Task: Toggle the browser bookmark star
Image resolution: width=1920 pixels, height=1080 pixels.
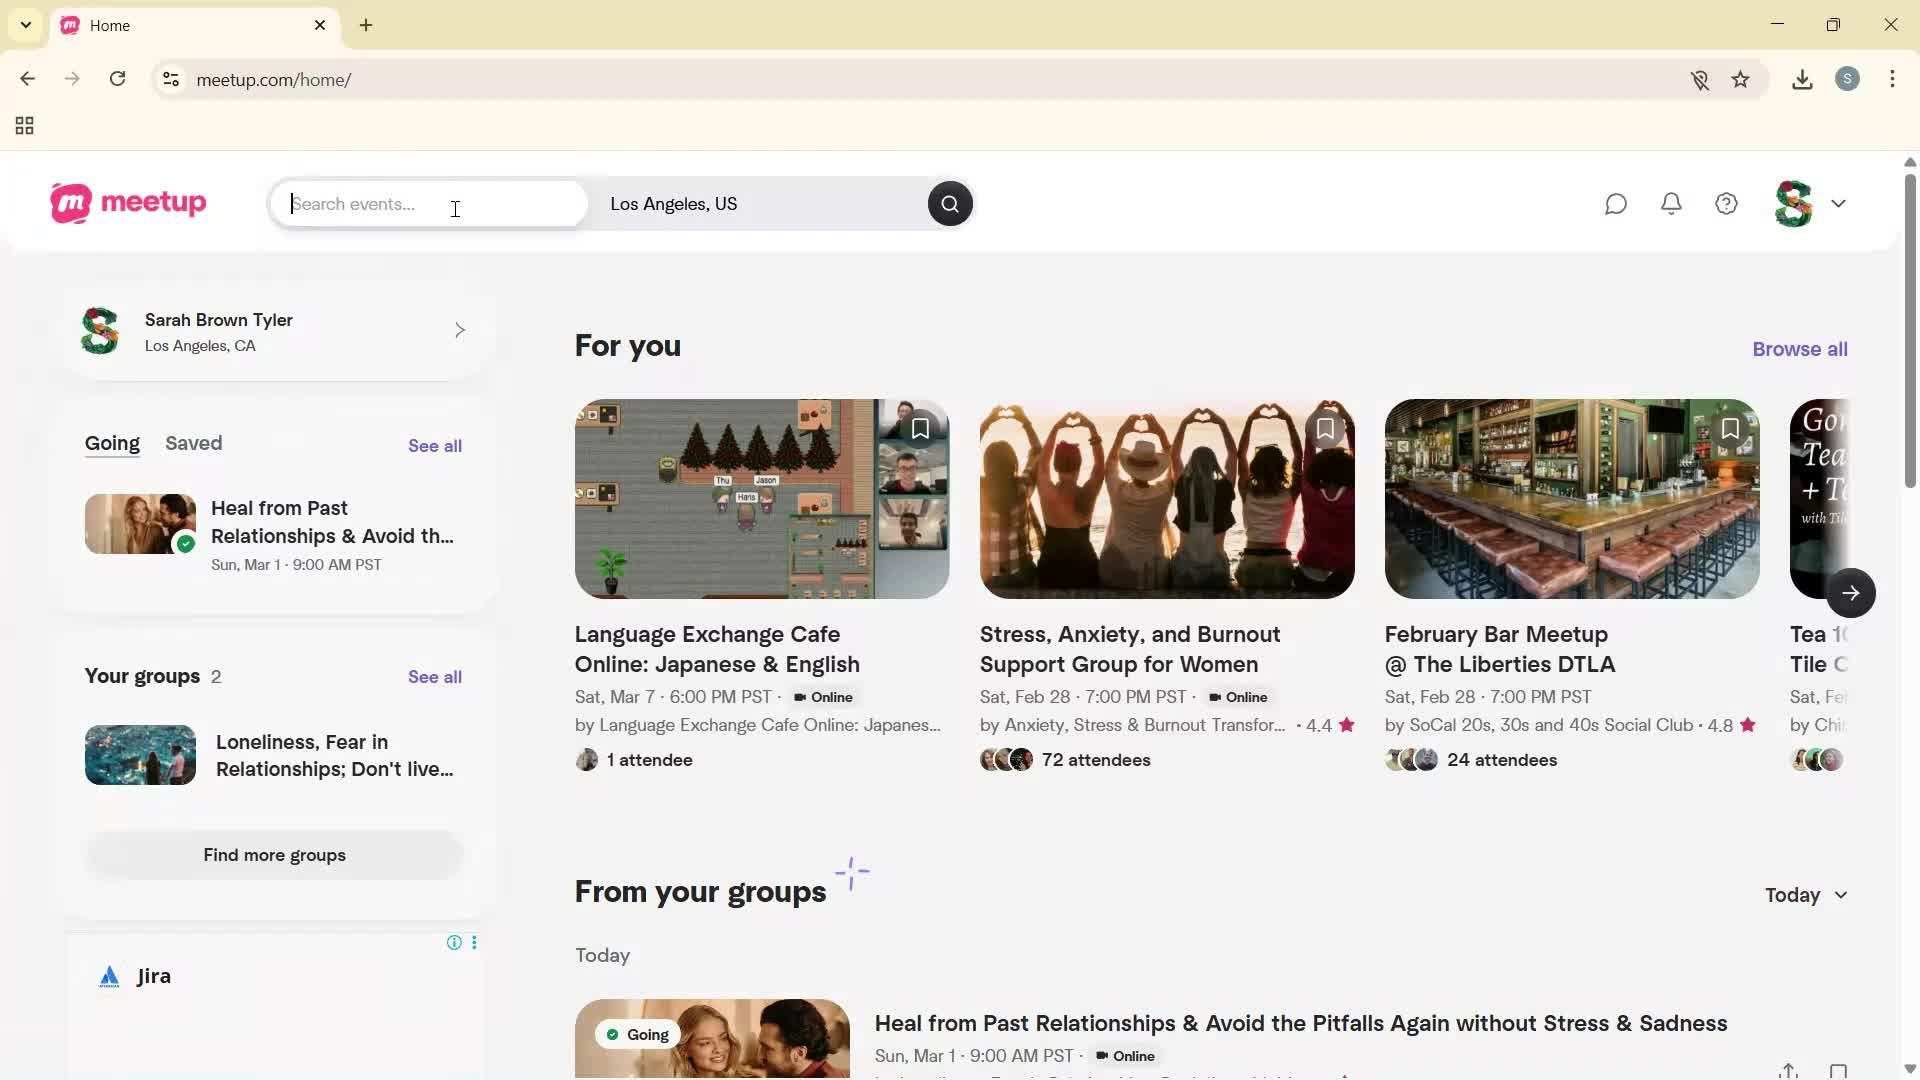Action: click(1741, 79)
